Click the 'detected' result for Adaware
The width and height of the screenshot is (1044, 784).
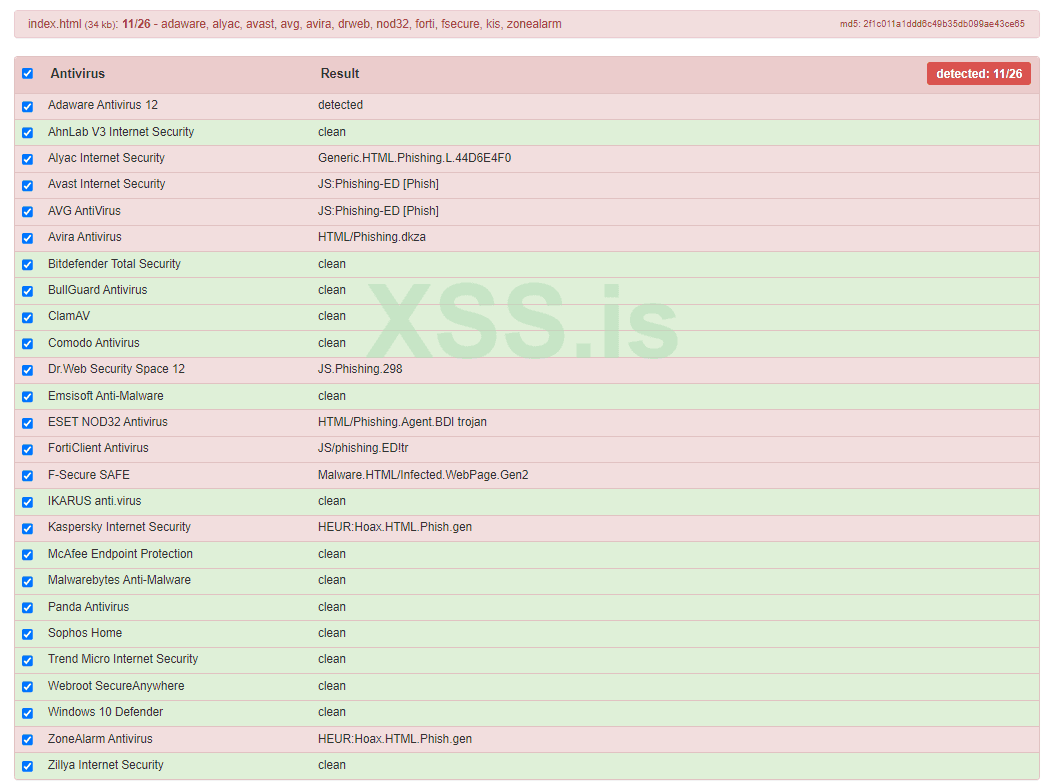[x=340, y=105]
